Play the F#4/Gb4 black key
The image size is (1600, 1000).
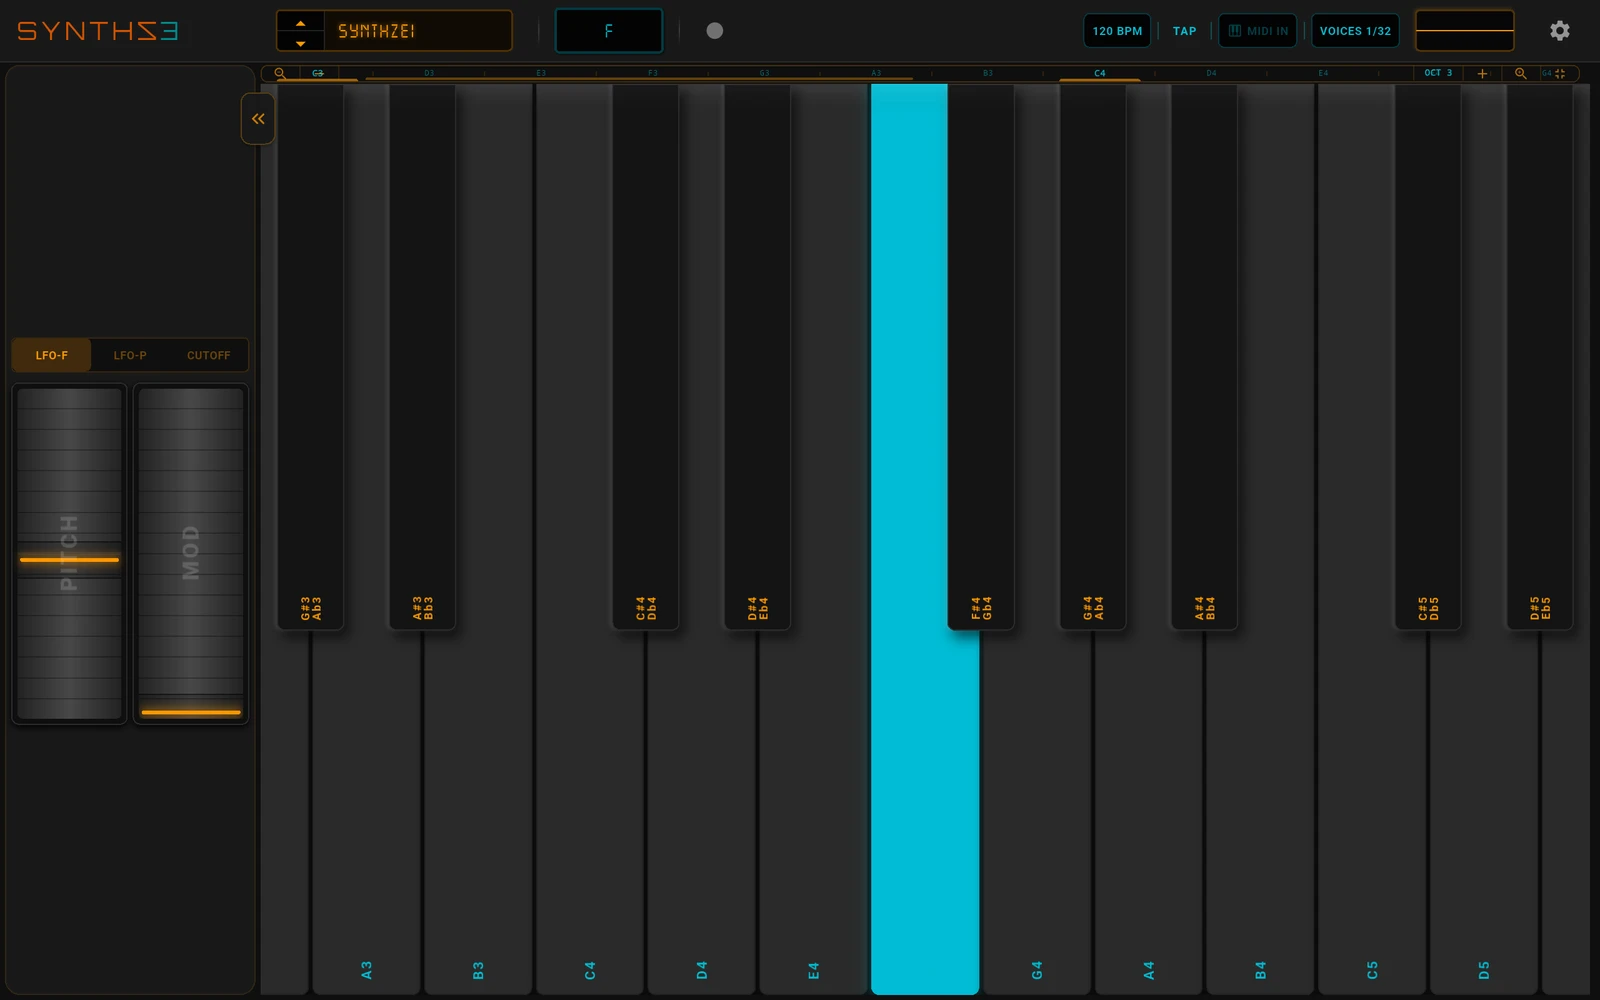coord(981,357)
